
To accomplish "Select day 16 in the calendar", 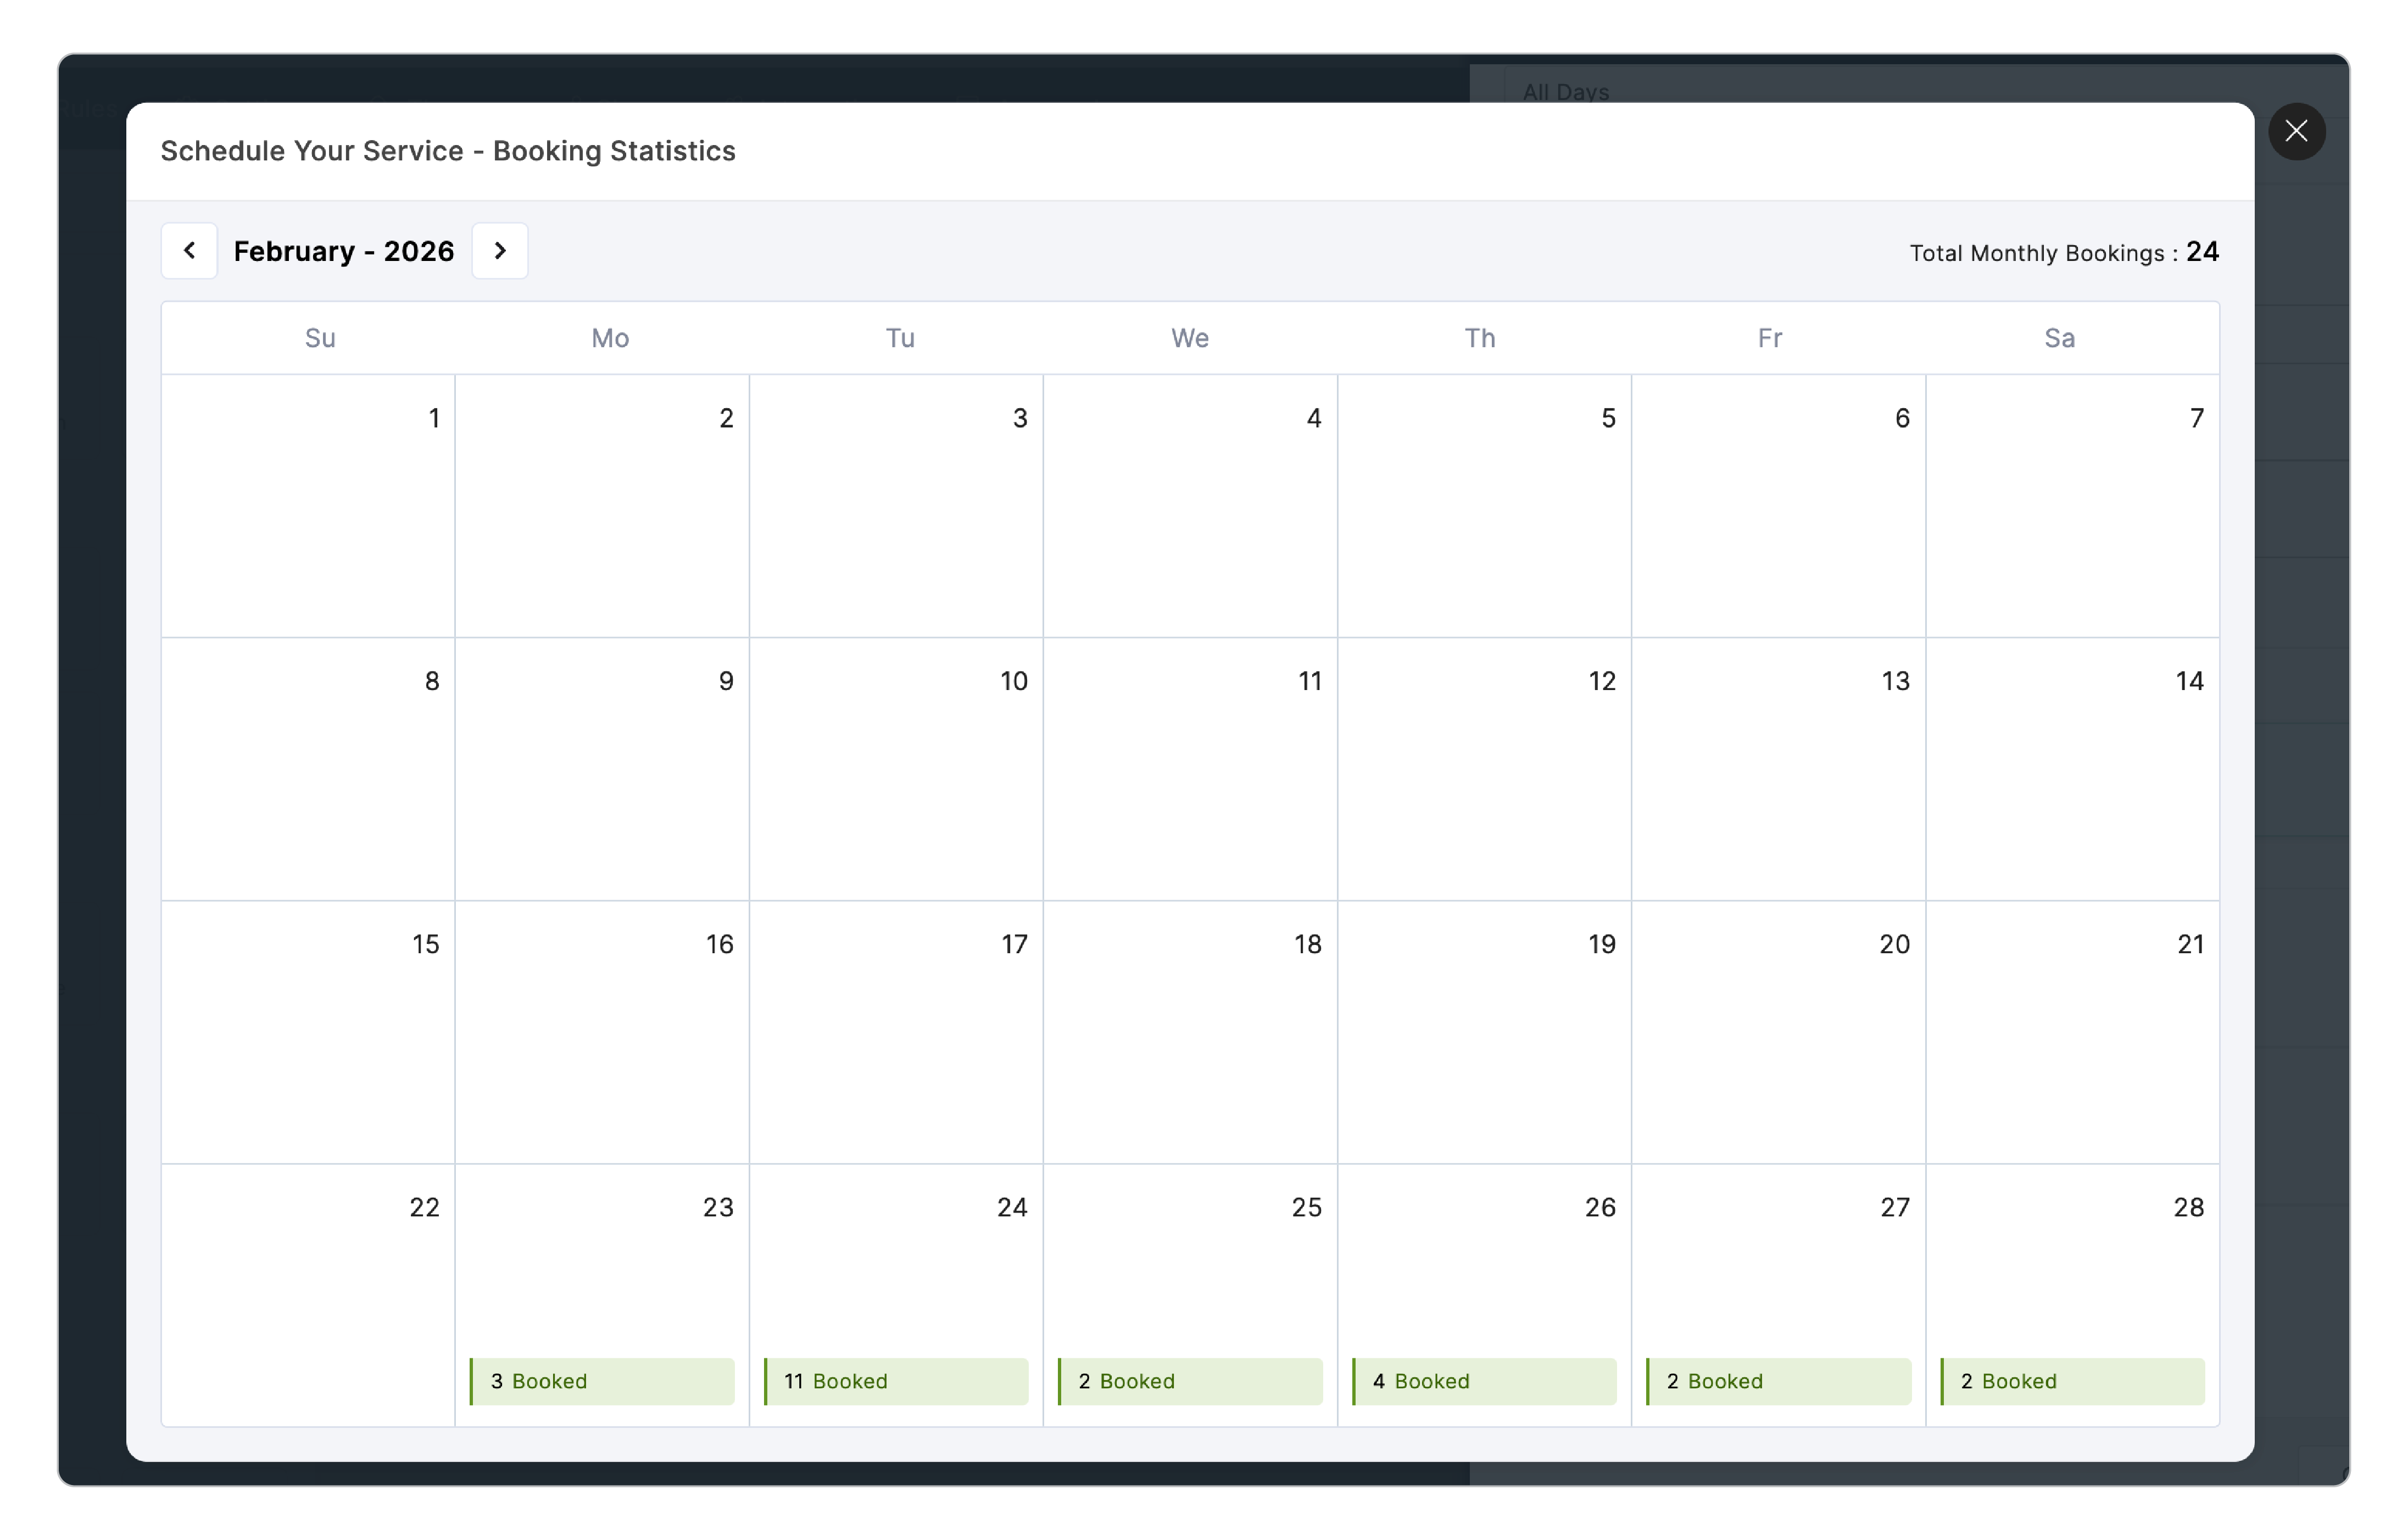I will click(x=602, y=1032).
